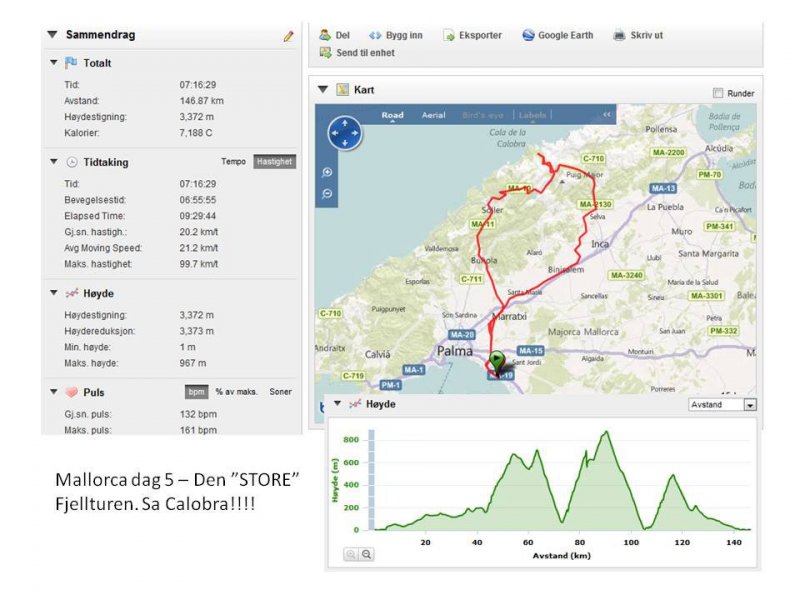Collapse the Totalt section
Viewport: 800px width, 600px height.
(x=54, y=63)
